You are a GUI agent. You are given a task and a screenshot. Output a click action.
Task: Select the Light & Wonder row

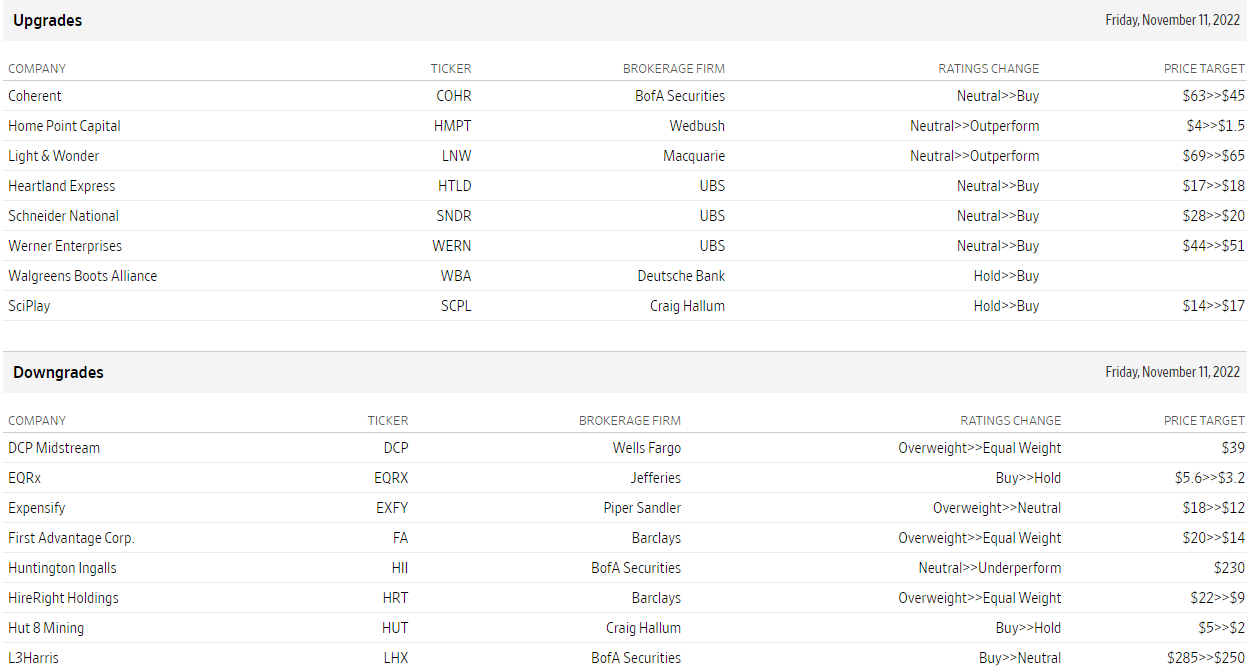54,156
